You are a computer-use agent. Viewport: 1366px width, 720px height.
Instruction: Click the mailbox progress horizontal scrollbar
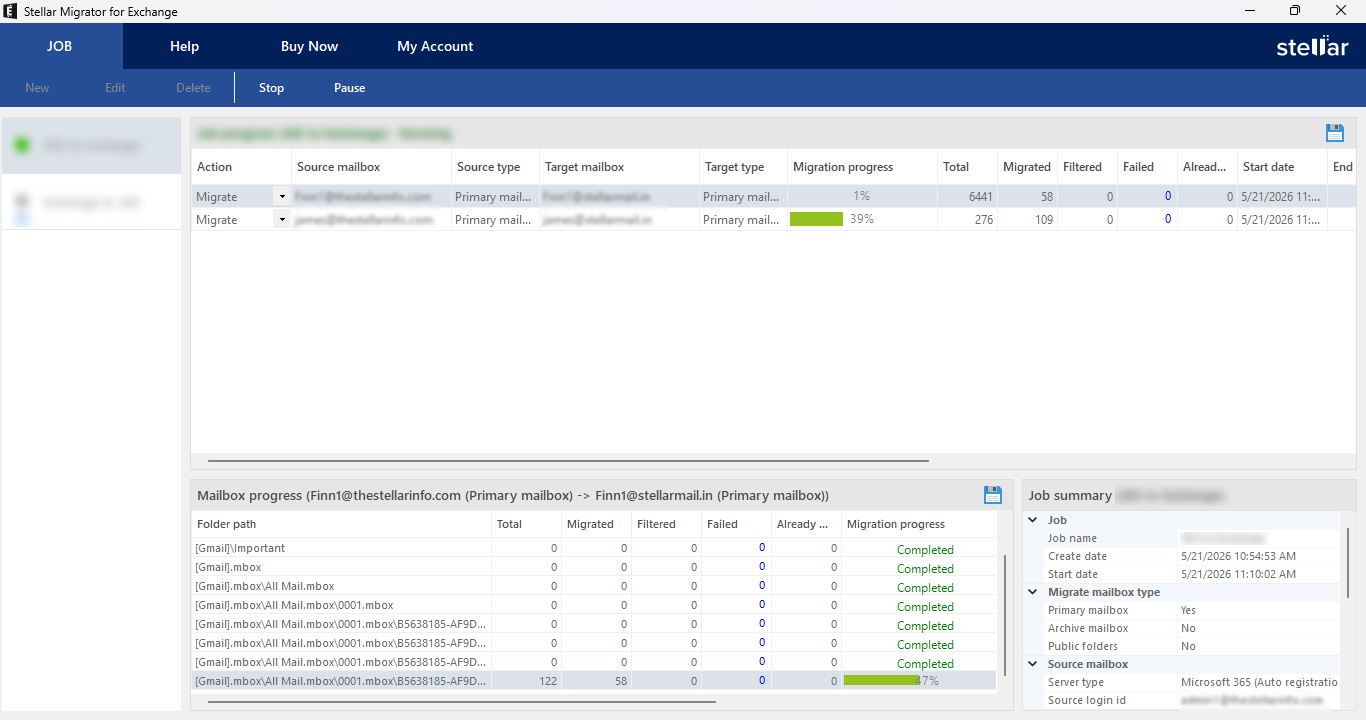(x=461, y=702)
